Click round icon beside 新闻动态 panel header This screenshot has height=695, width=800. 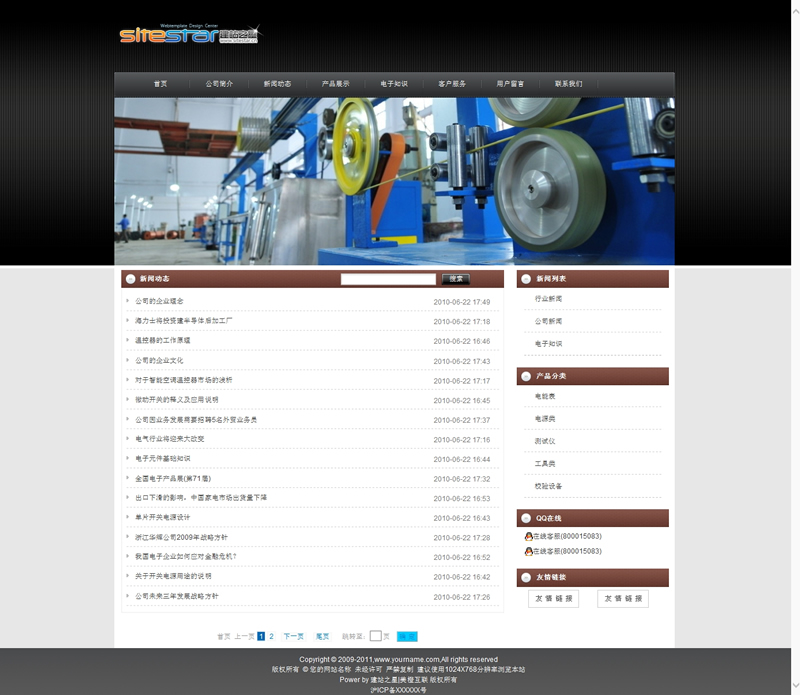point(130,279)
